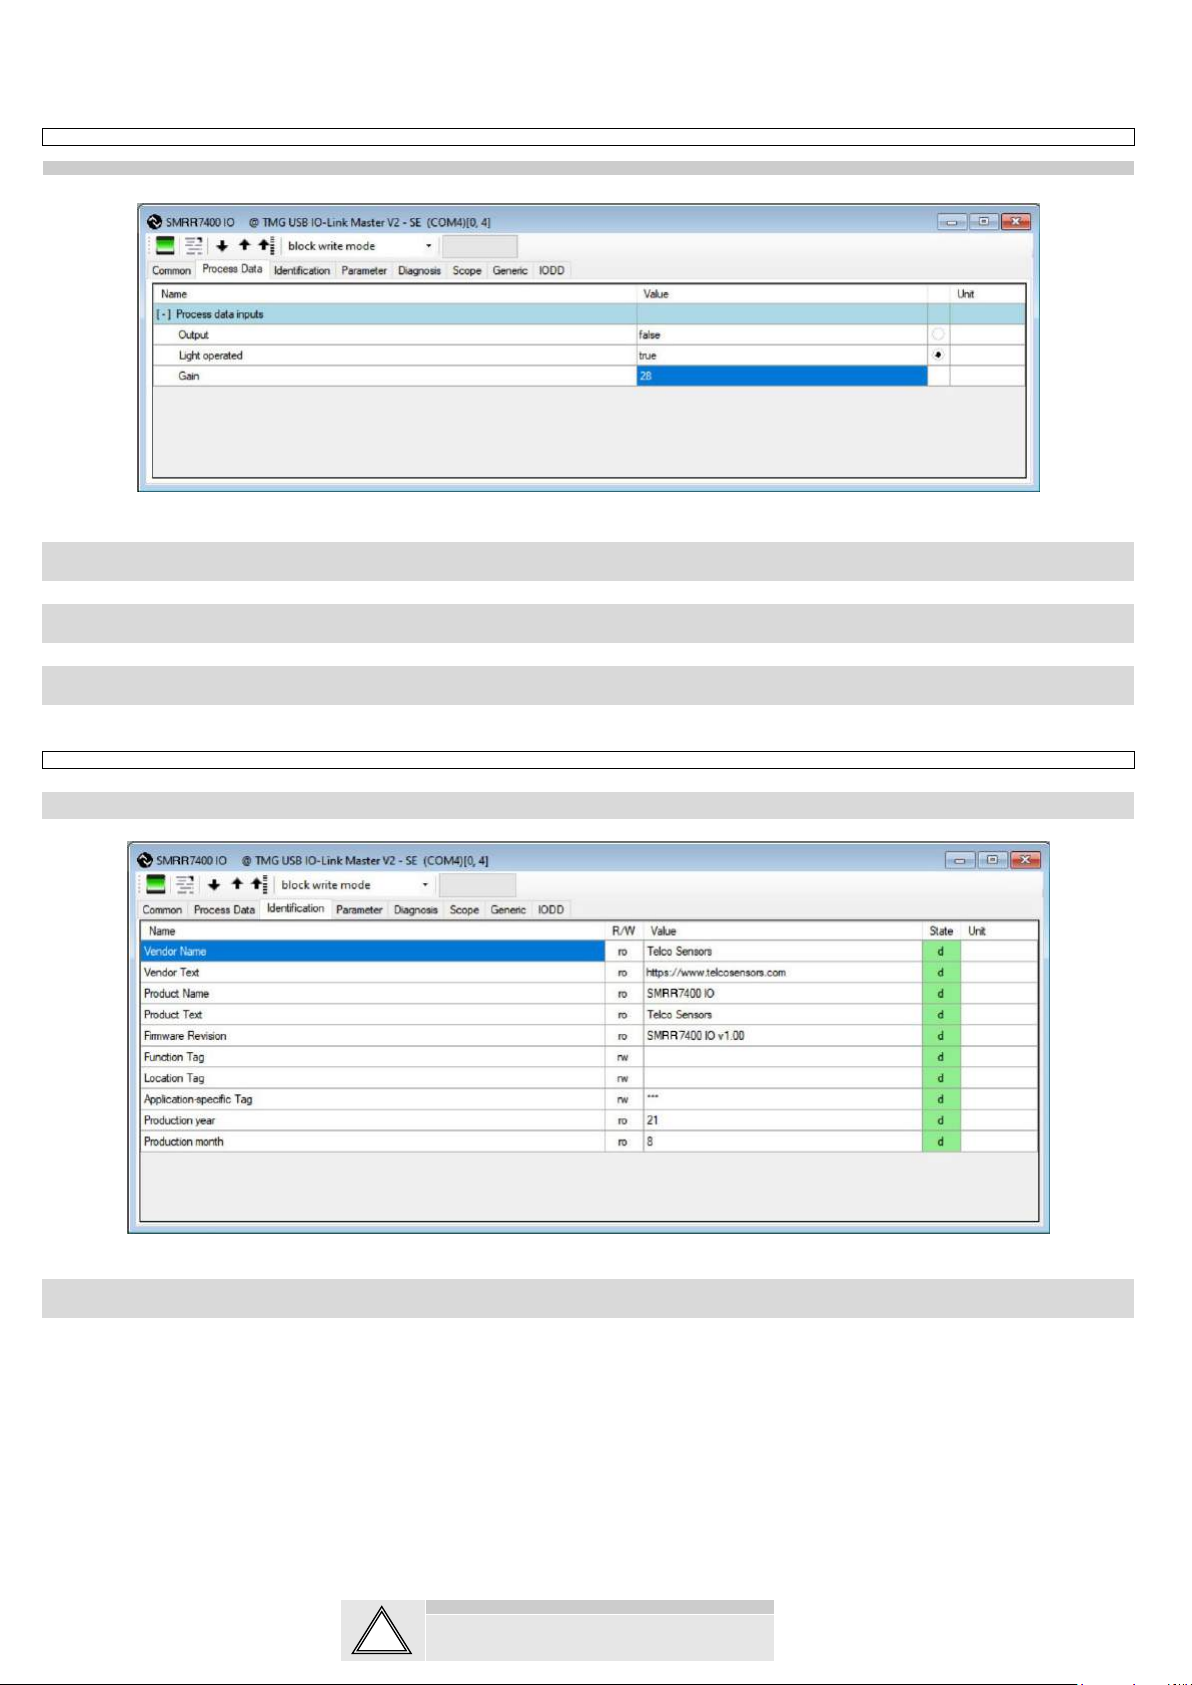
Task: Click the Light operated value 'true'
Action: [x=648, y=356]
